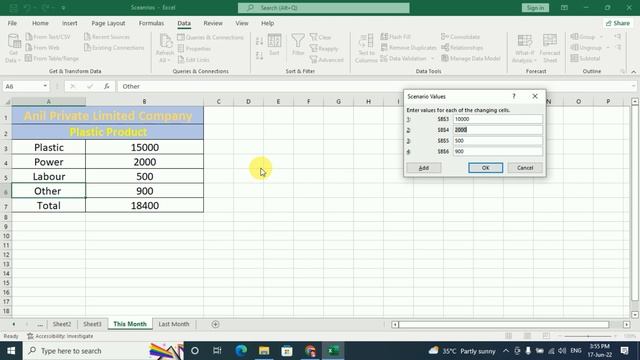Choose From Text/CSV import
Image resolution: width=640 pixels, height=360 pixels.
(x=48, y=37)
